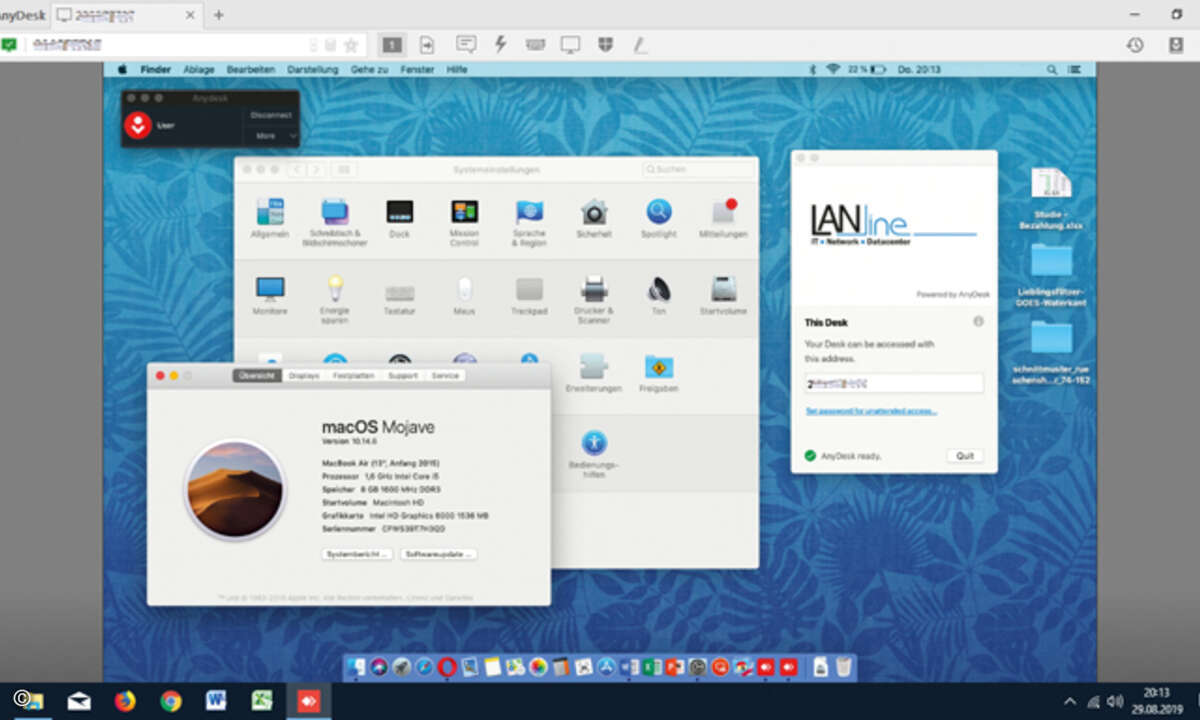1200x720 pixels.
Task: Open the AnyDesk chat toolbar icon
Action: (x=466, y=45)
